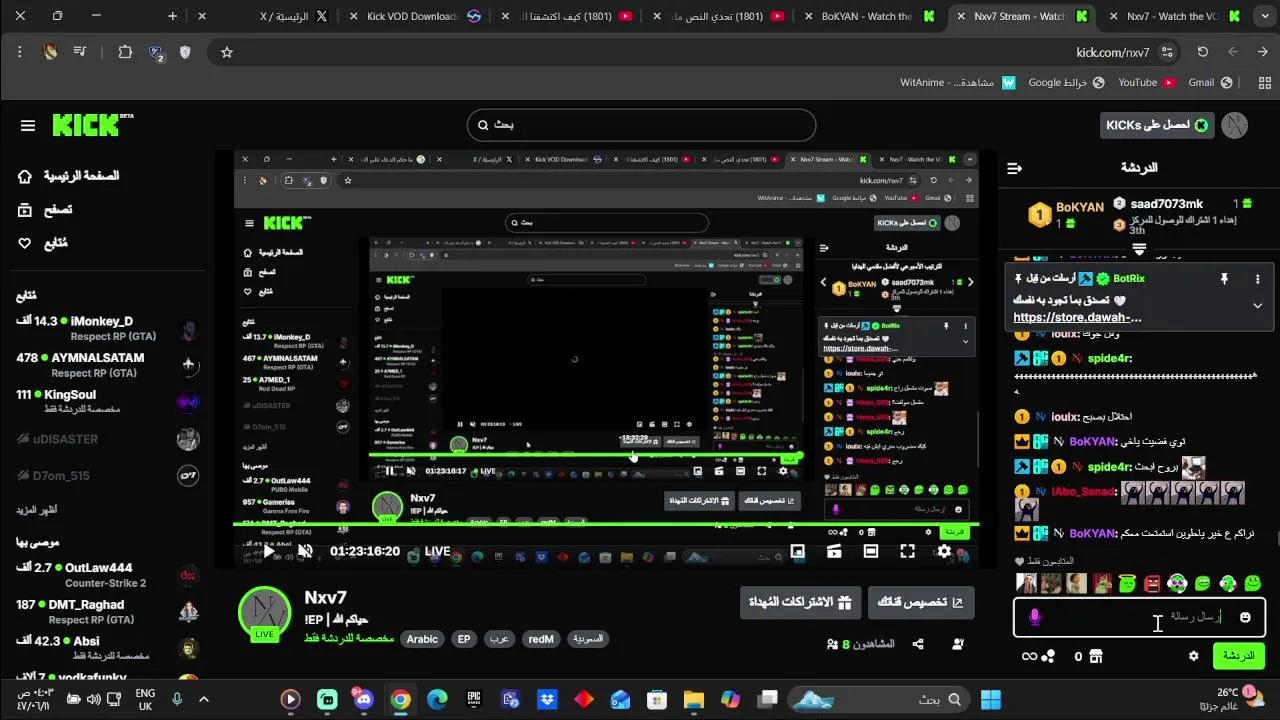Click the follow user icon
Screen dimensions: 1280x720
click(x=959, y=644)
